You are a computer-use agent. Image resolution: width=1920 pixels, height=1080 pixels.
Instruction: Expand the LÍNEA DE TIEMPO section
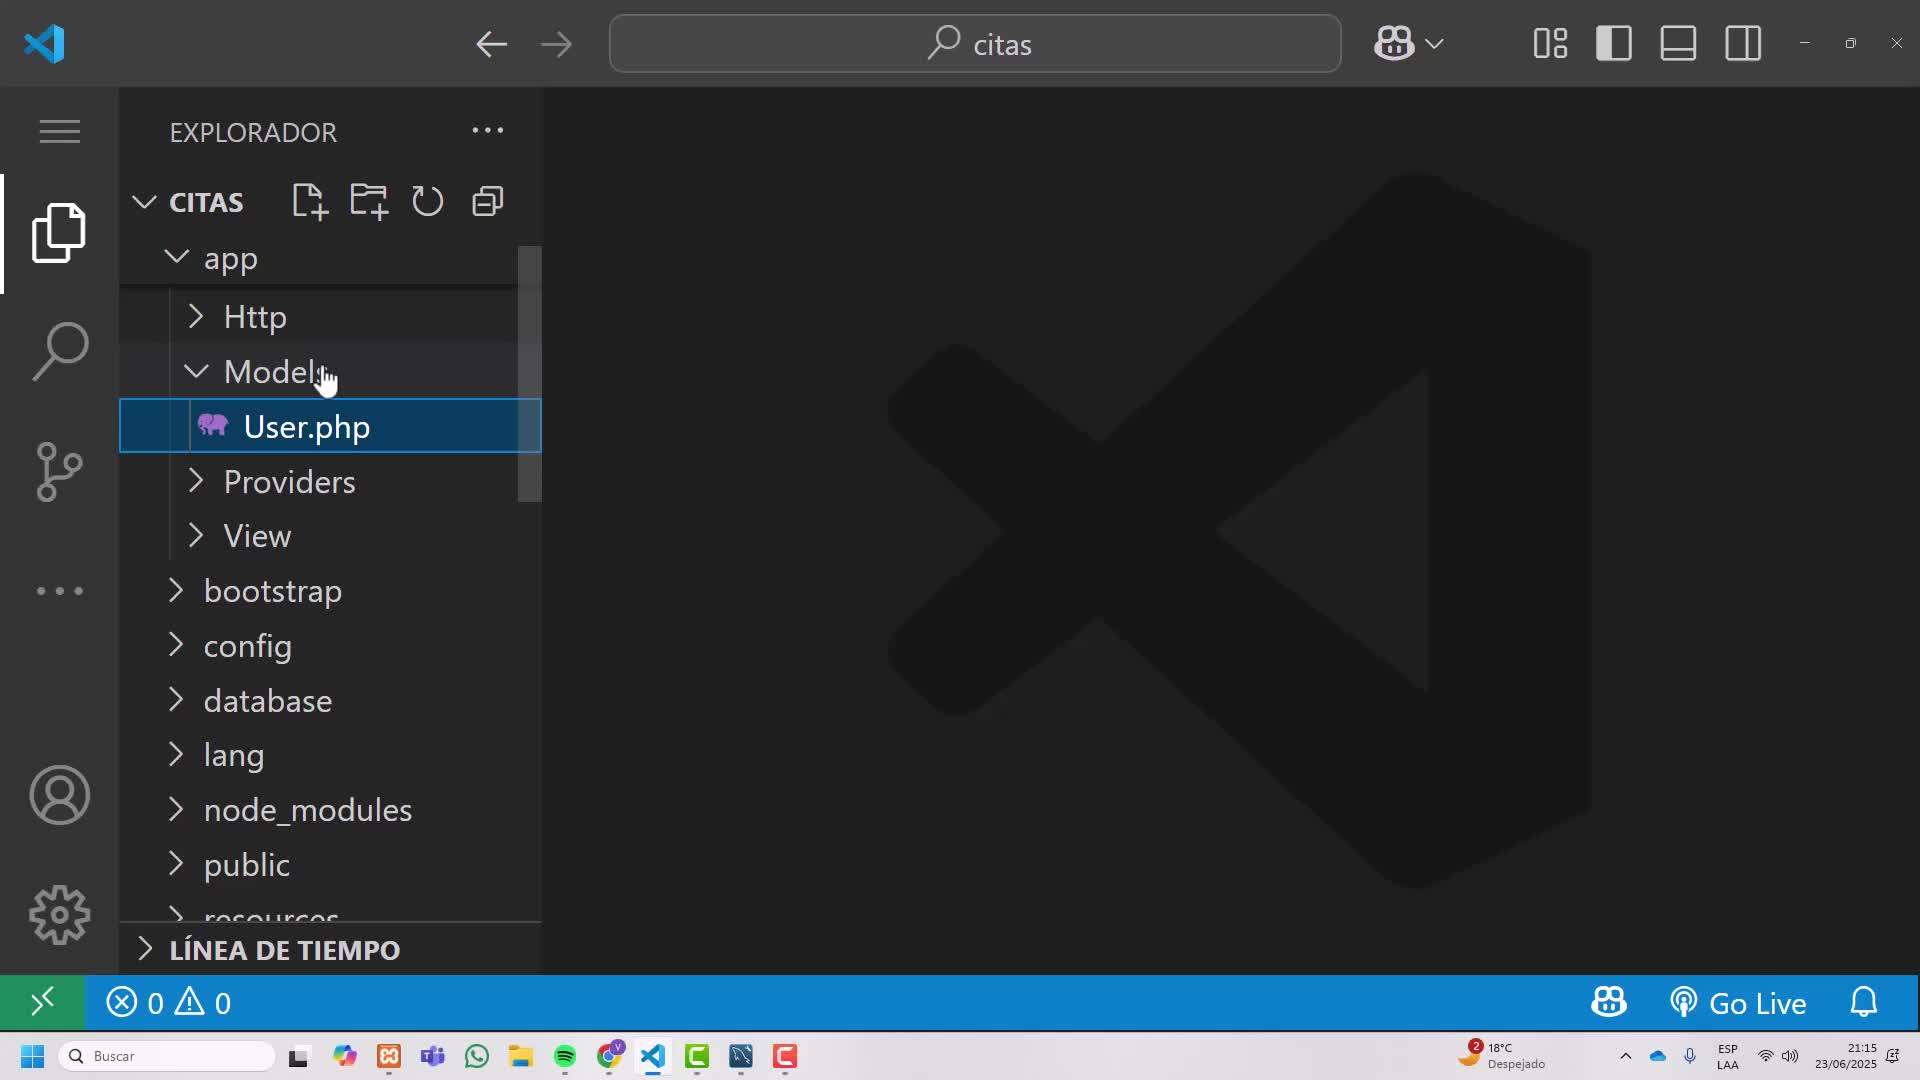click(x=330, y=950)
